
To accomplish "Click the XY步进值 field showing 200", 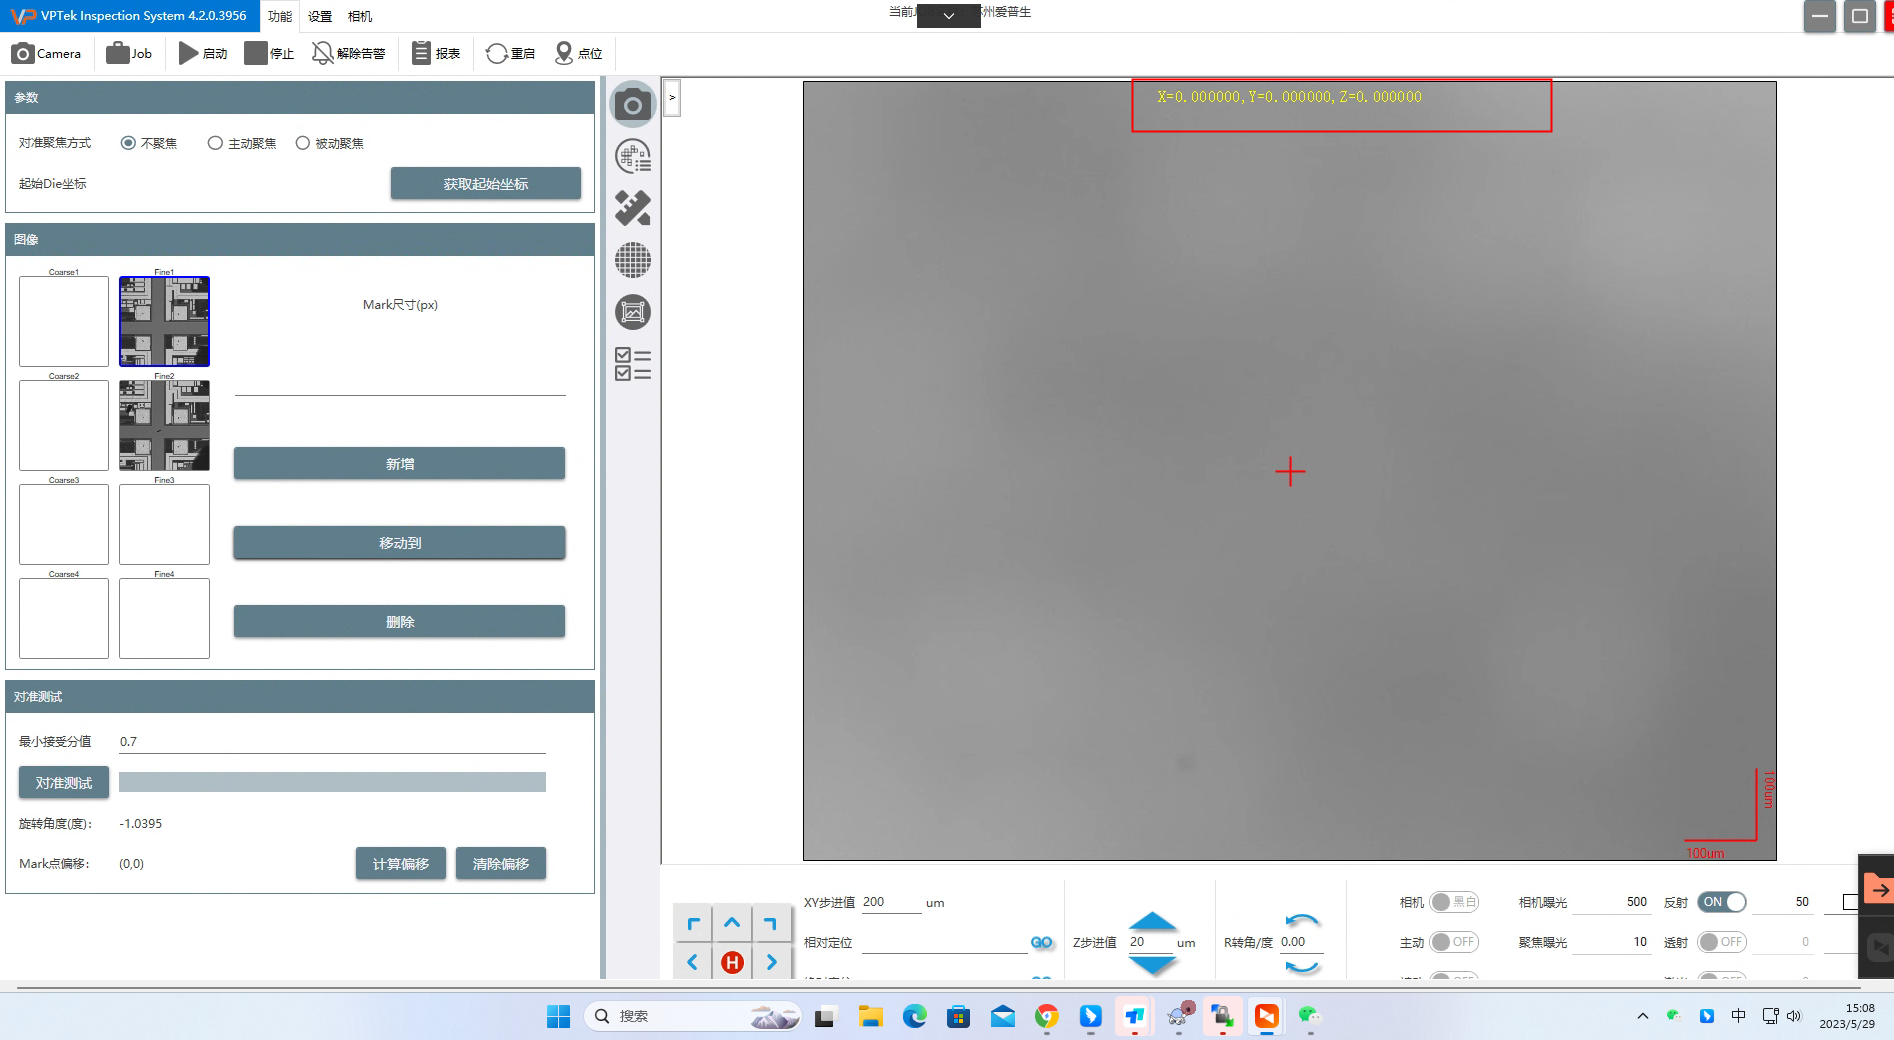I will coord(890,902).
